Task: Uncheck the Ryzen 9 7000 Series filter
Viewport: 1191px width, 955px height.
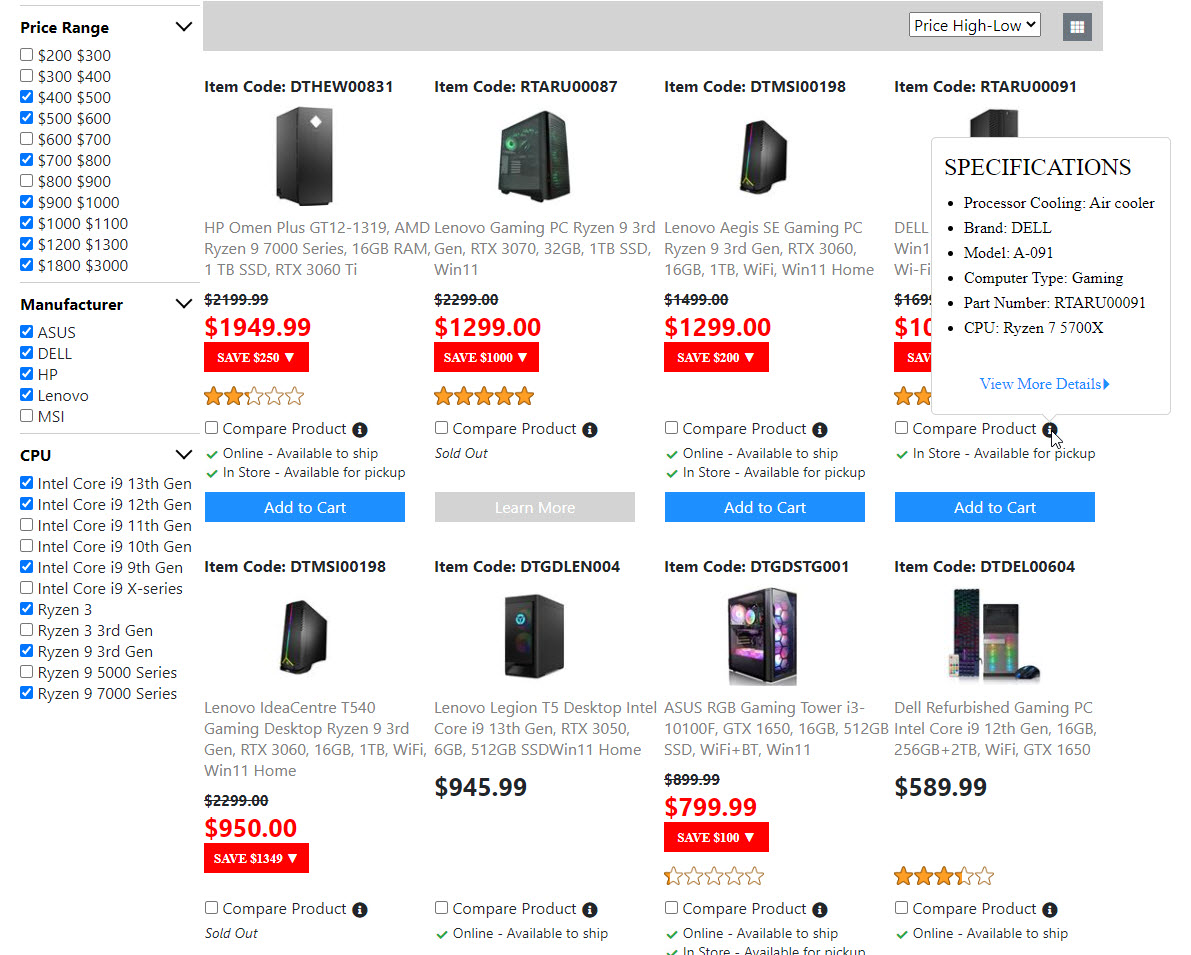Action: (27, 693)
